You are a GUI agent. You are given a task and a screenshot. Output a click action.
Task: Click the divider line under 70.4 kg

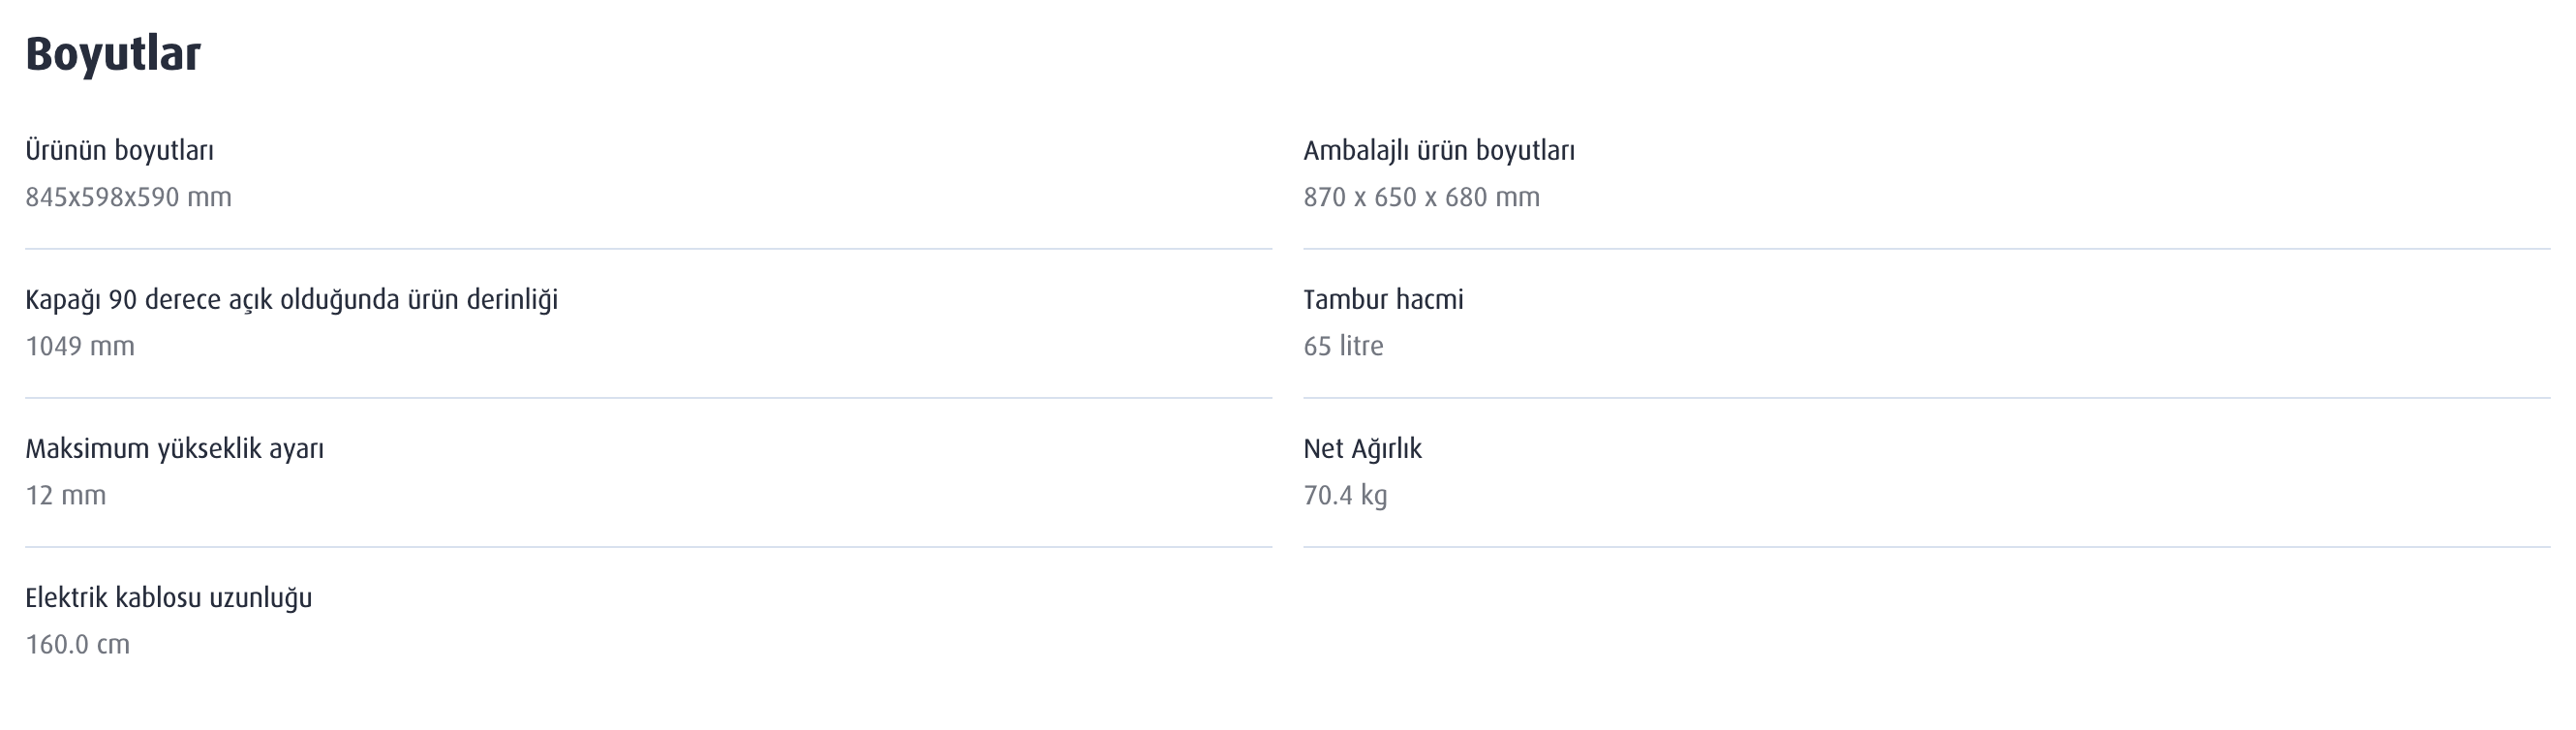1926,547
